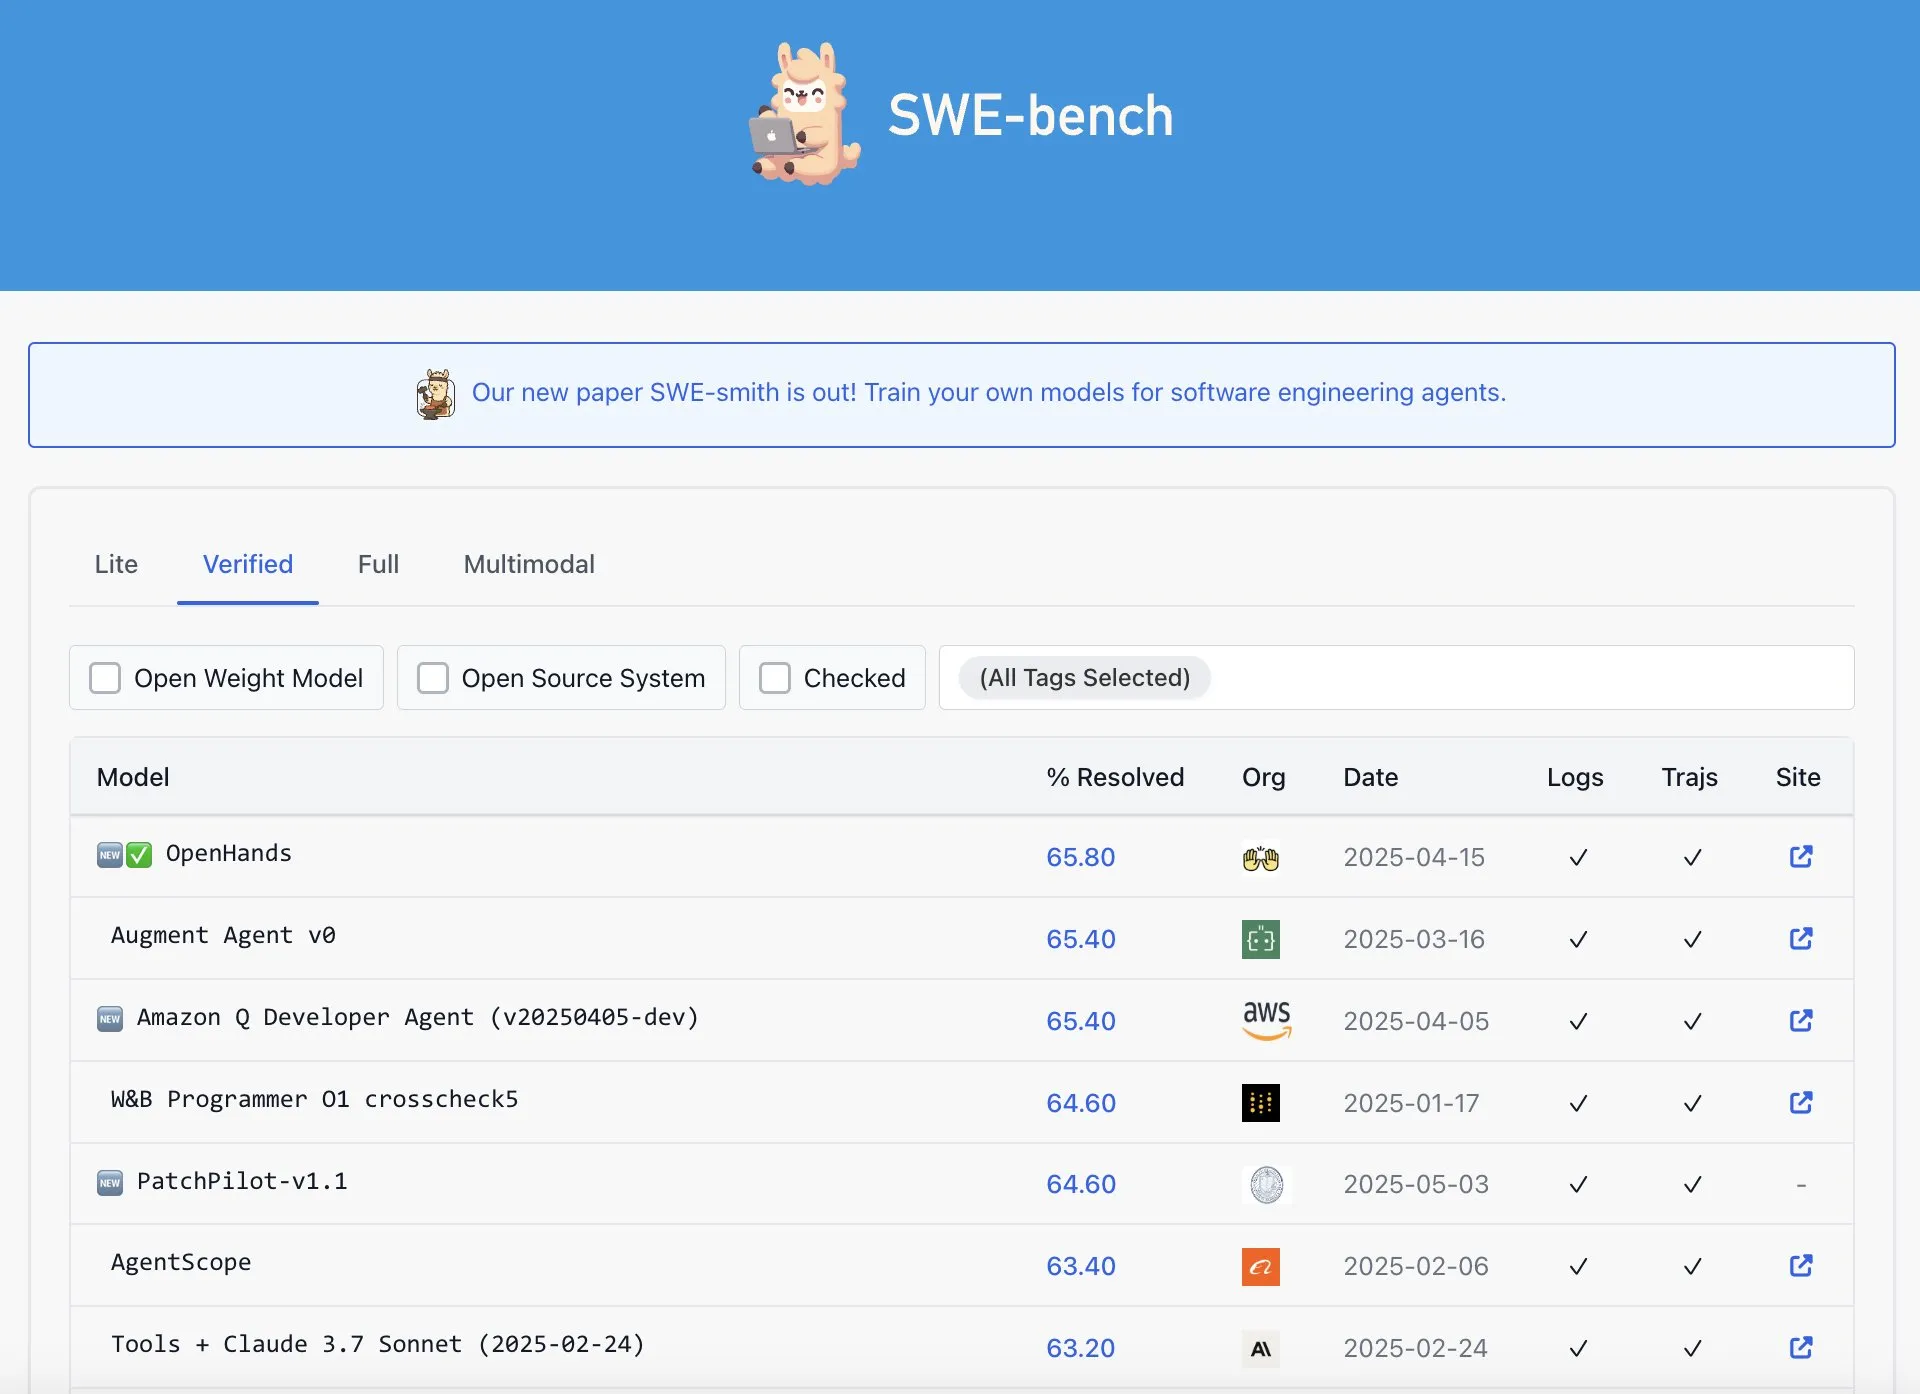The height and width of the screenshot is (1394, 1920).
Task: Click the NEW badge beside PatchPilot-v1.1
Action: pyautogui.click(x=110, y=1183)
